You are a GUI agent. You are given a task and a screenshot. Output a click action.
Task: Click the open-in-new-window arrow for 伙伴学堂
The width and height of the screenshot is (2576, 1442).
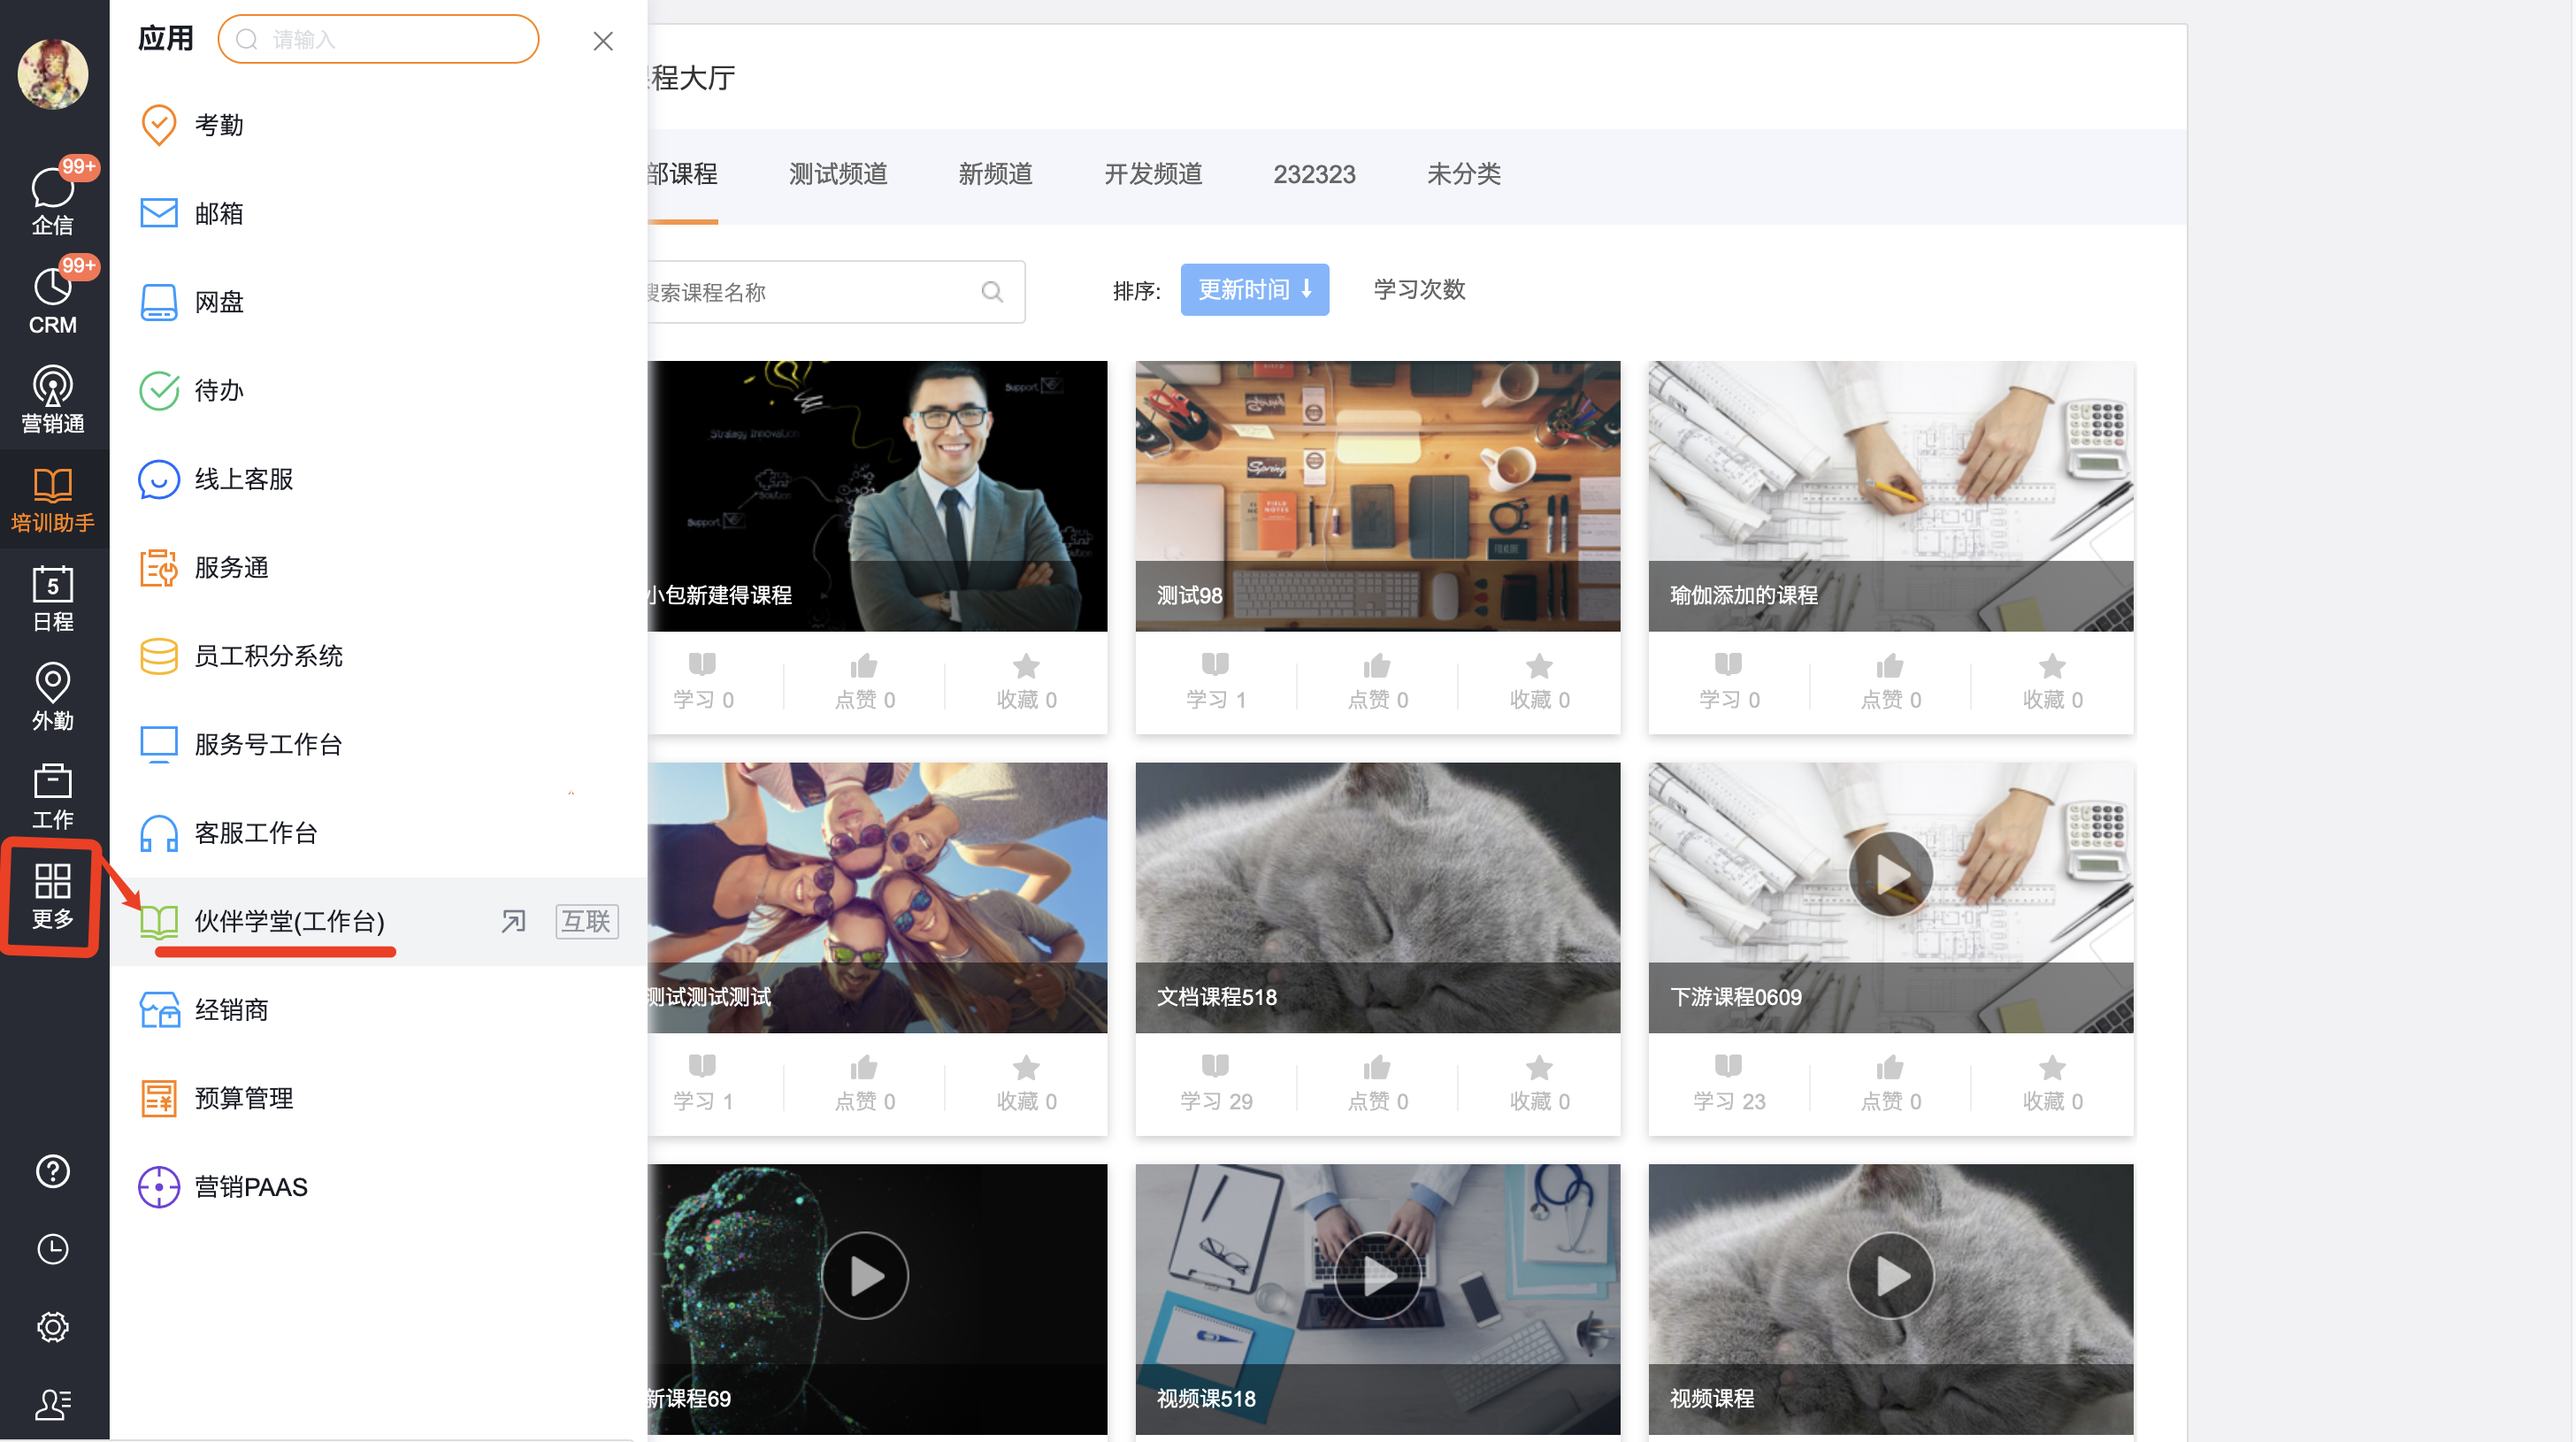pyautogui.click(x=513, y=921)
